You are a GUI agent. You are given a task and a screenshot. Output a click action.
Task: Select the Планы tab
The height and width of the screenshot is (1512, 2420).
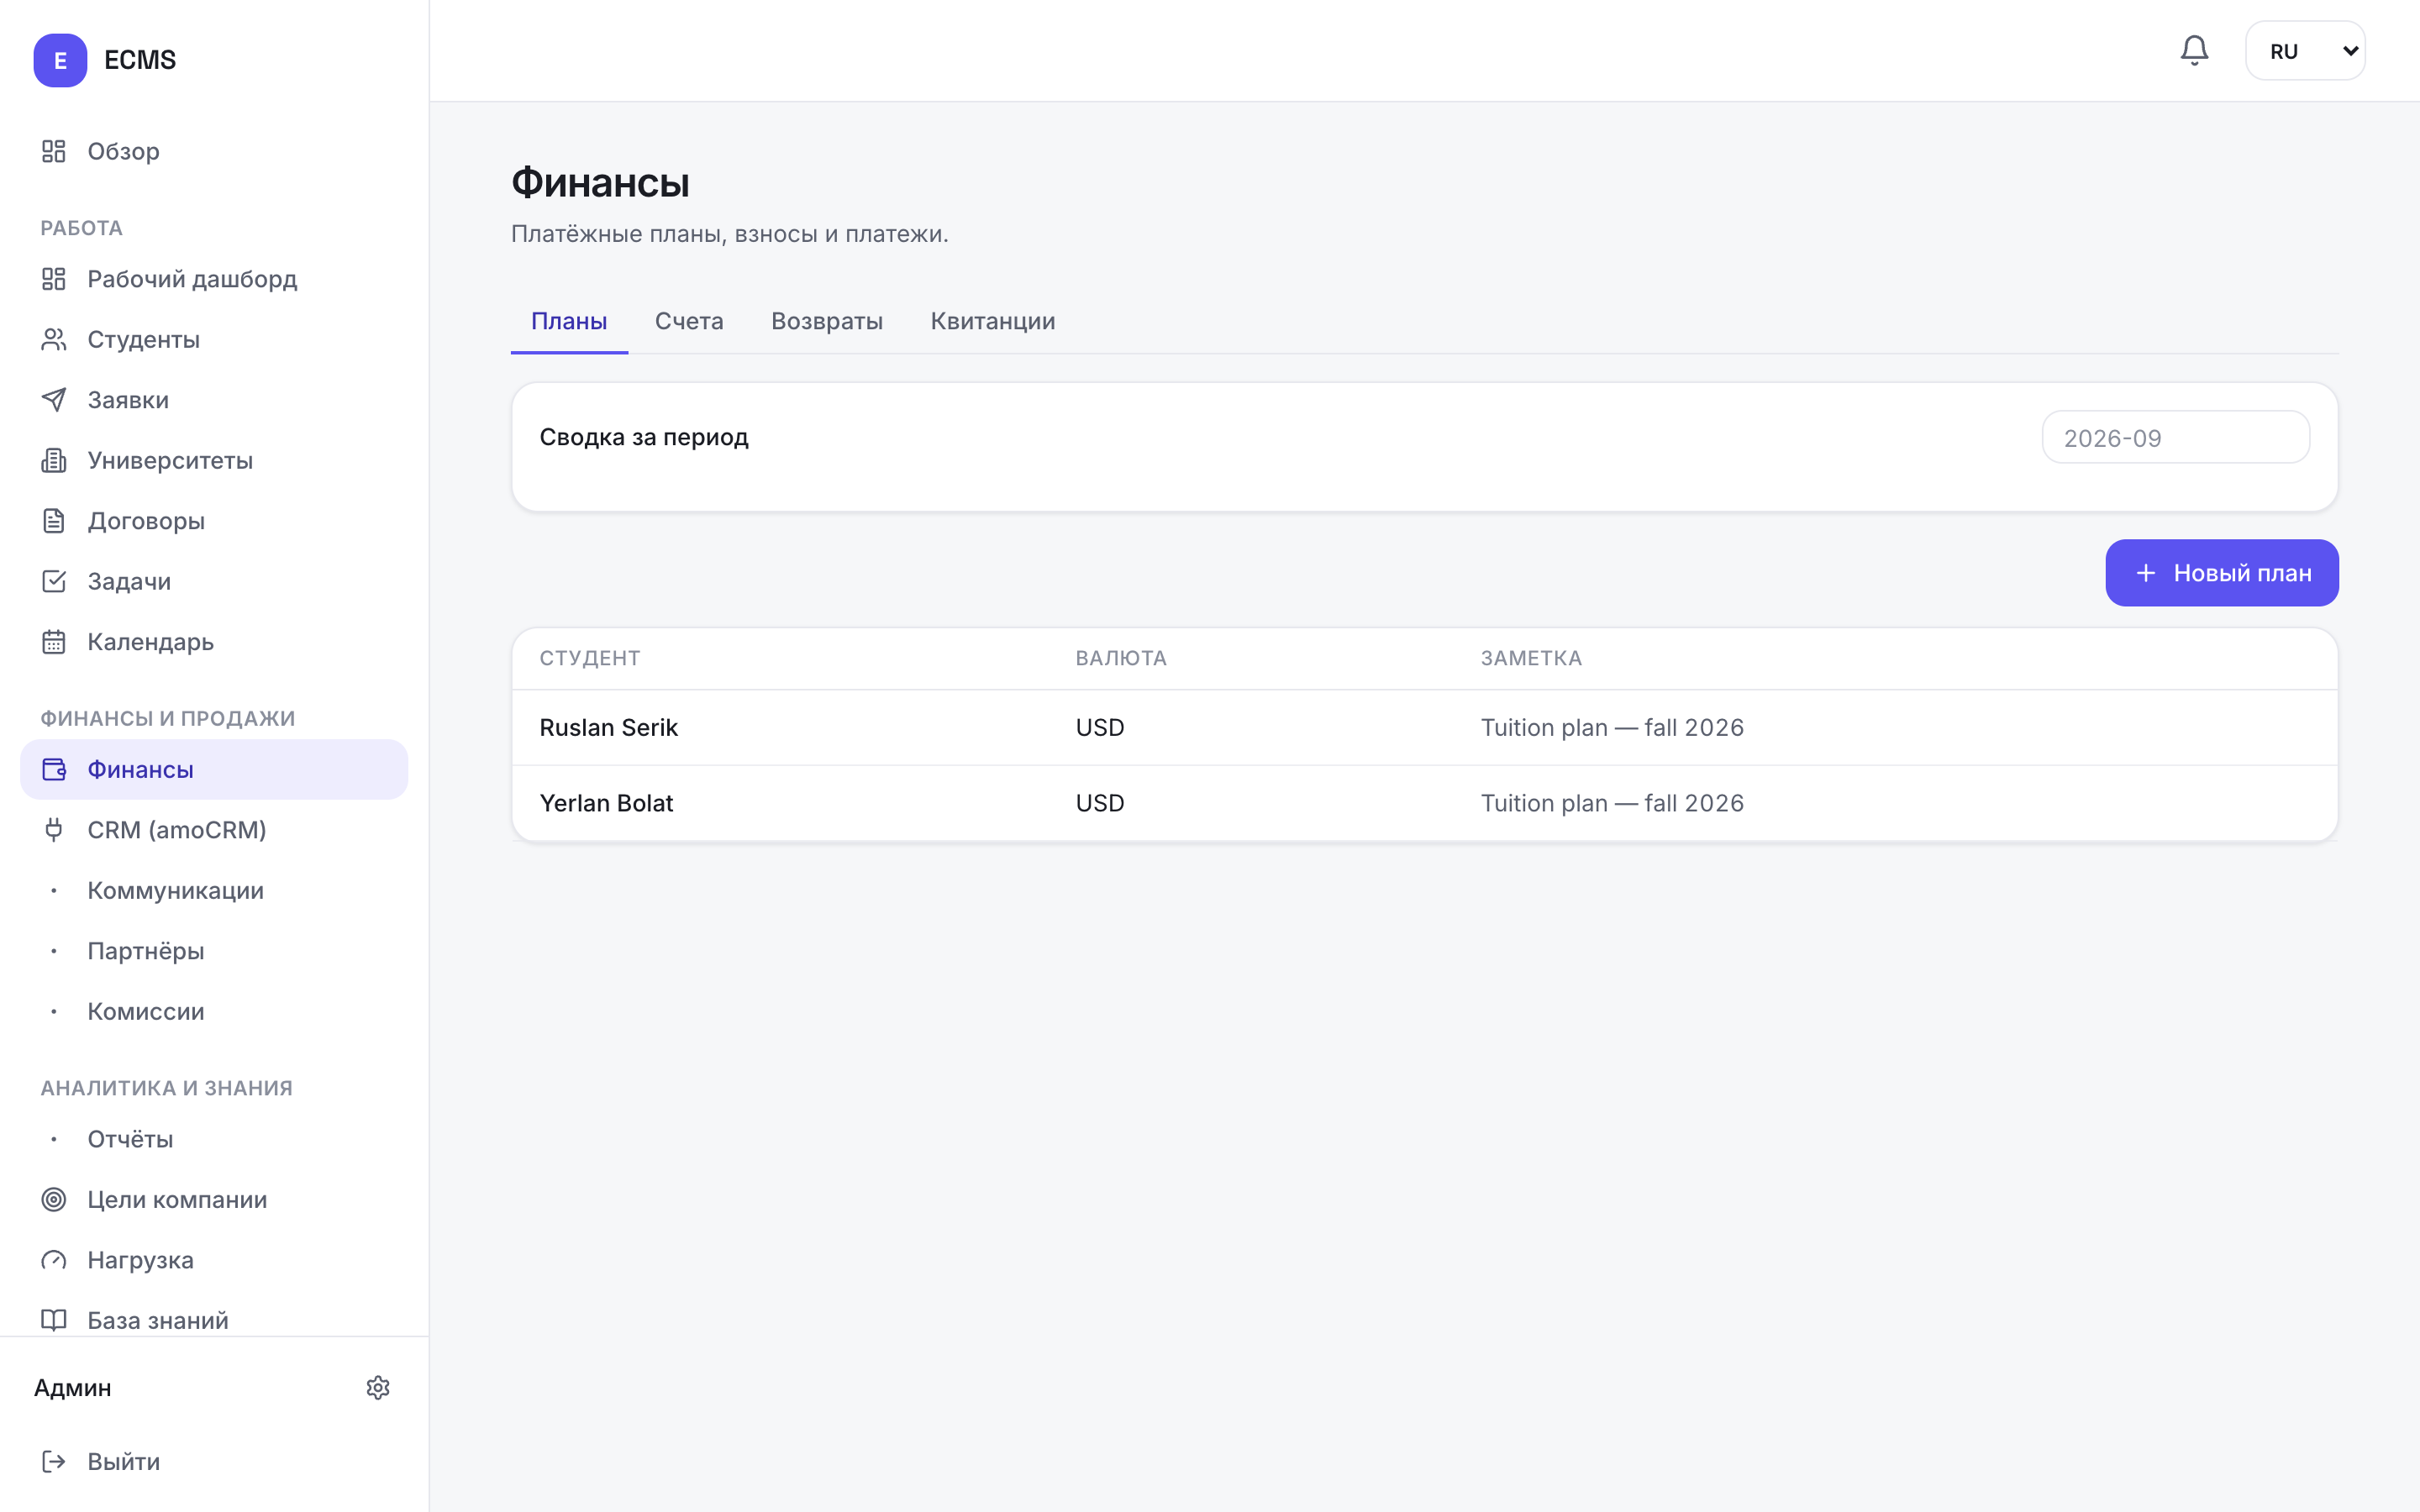tap(569, 321)
